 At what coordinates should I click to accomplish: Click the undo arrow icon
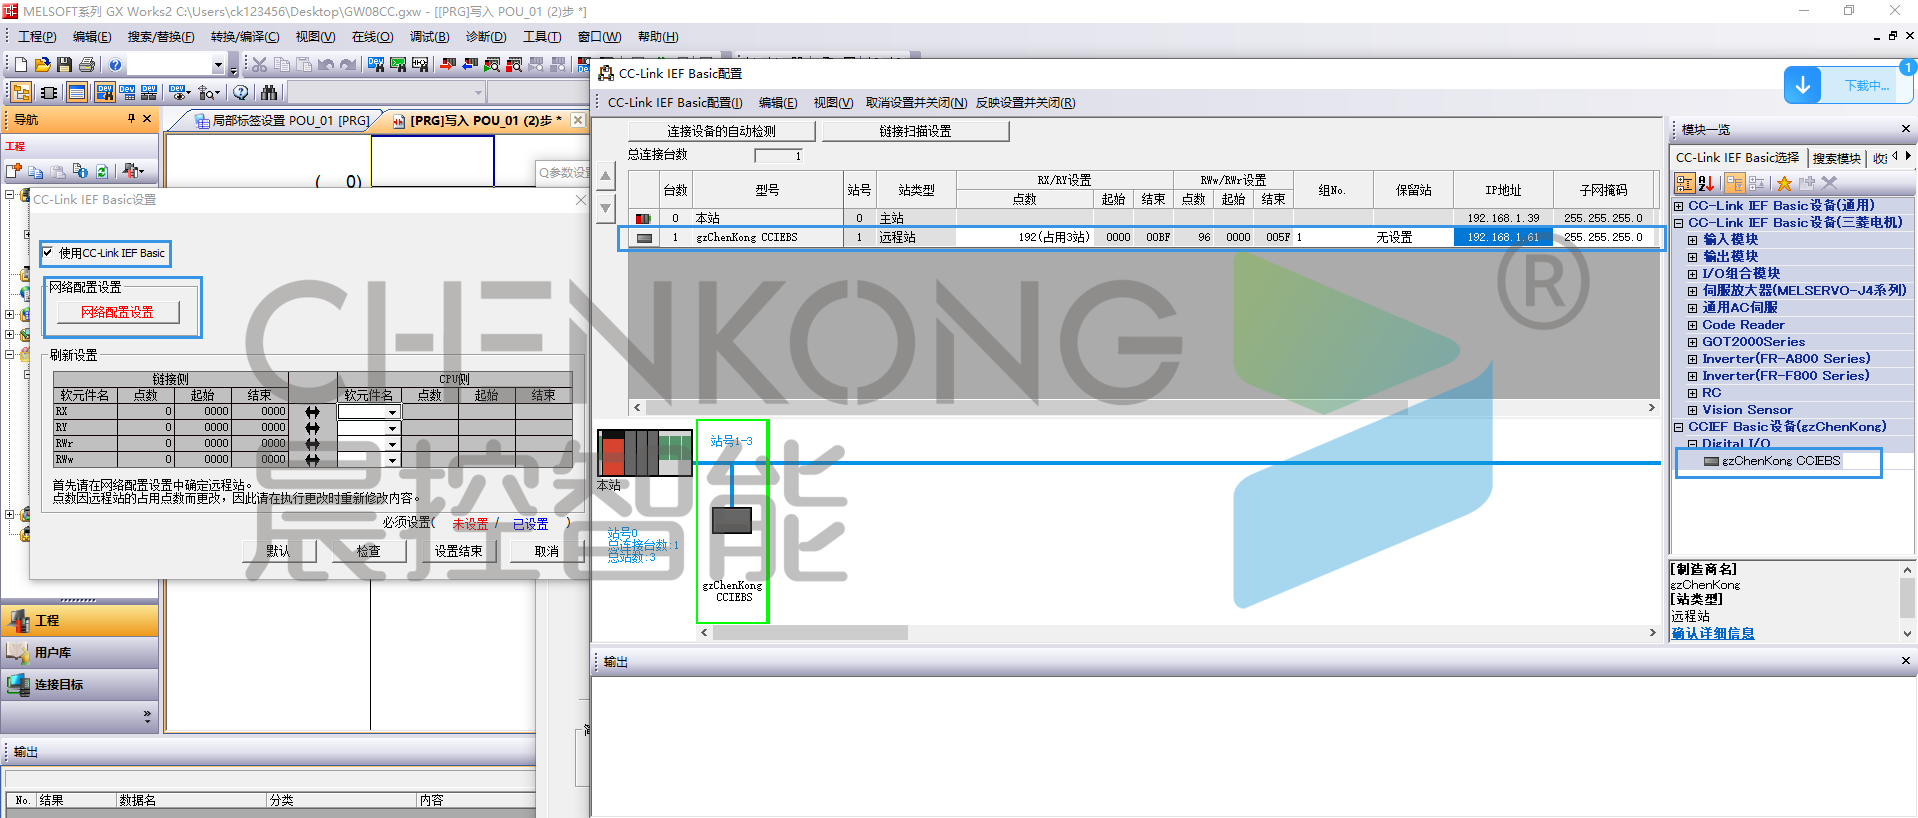click(326, 65)
